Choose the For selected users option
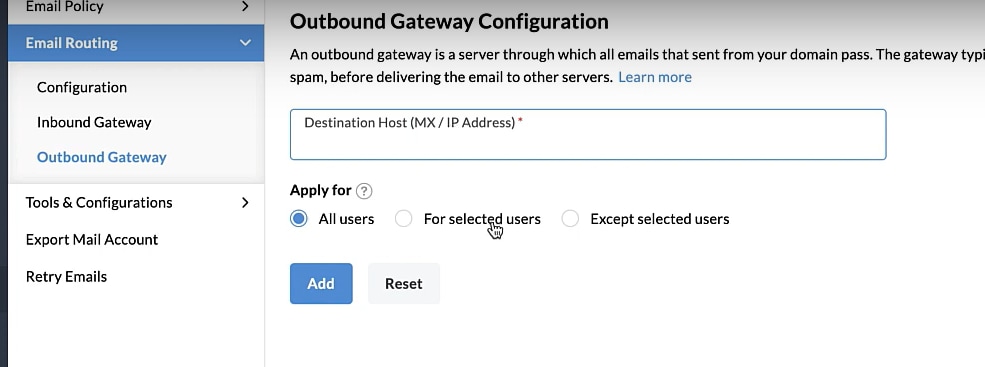This screenshot has height=367, width=985. tap(403, 219)
